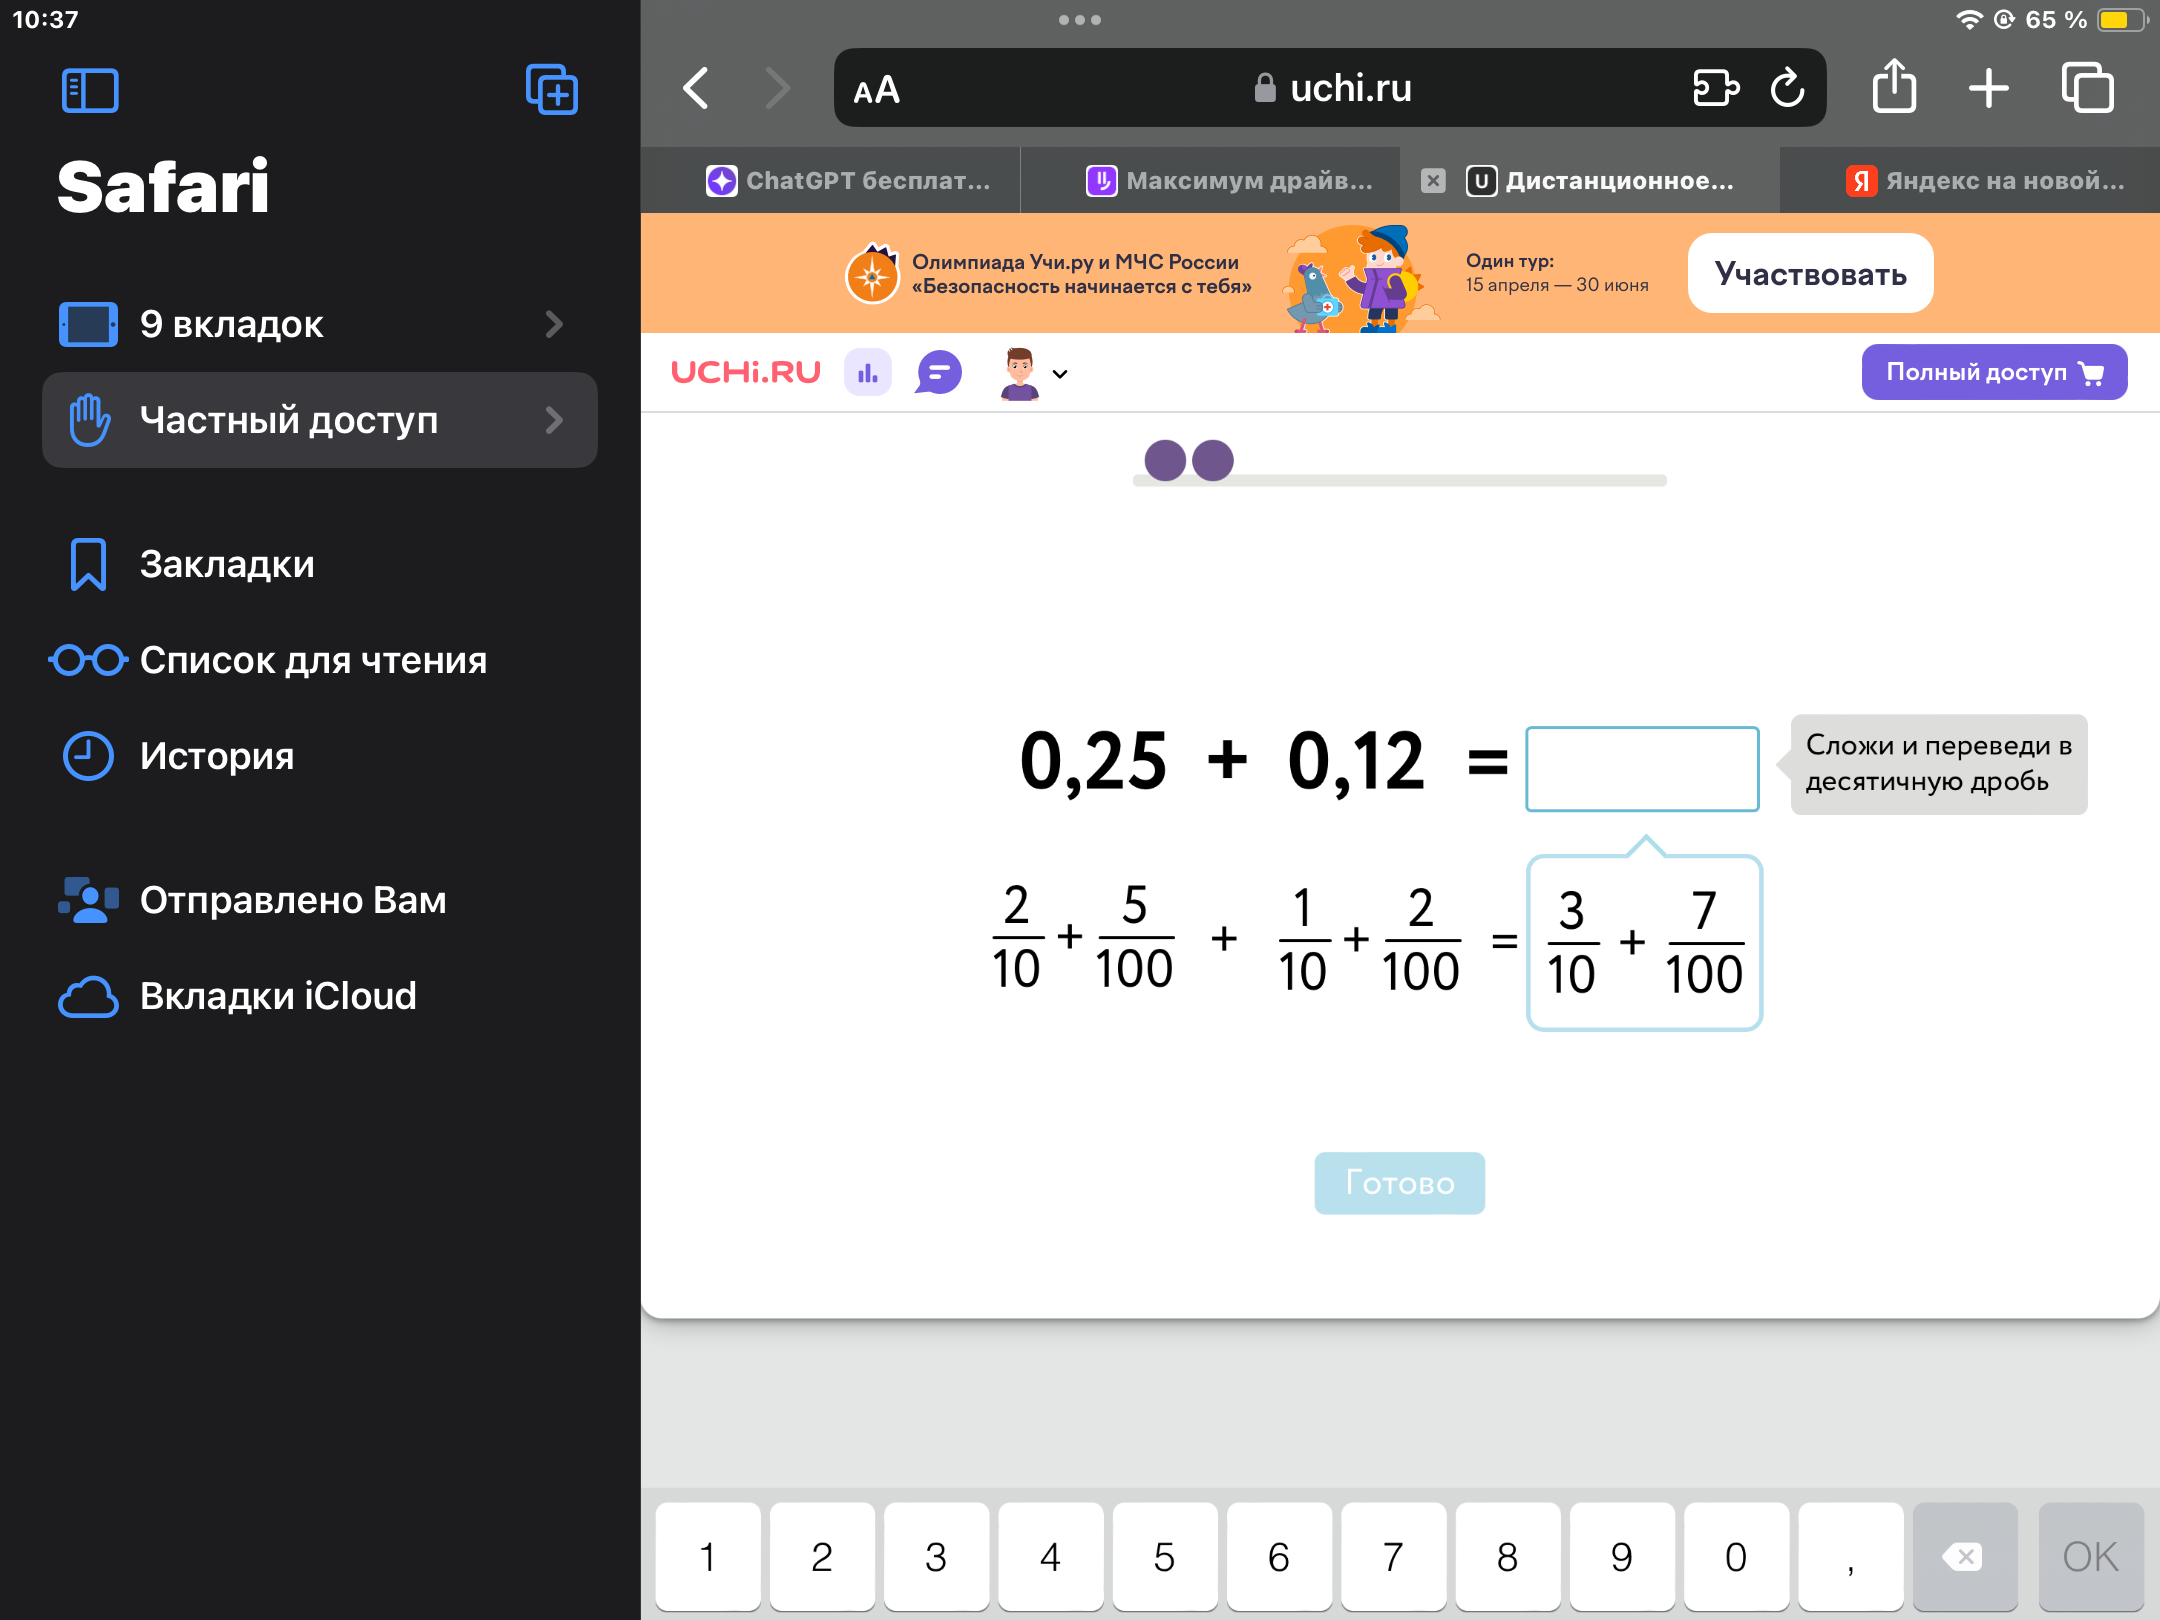
Task: Click the Полный доступ button
Action: [x=1994, y=372]
